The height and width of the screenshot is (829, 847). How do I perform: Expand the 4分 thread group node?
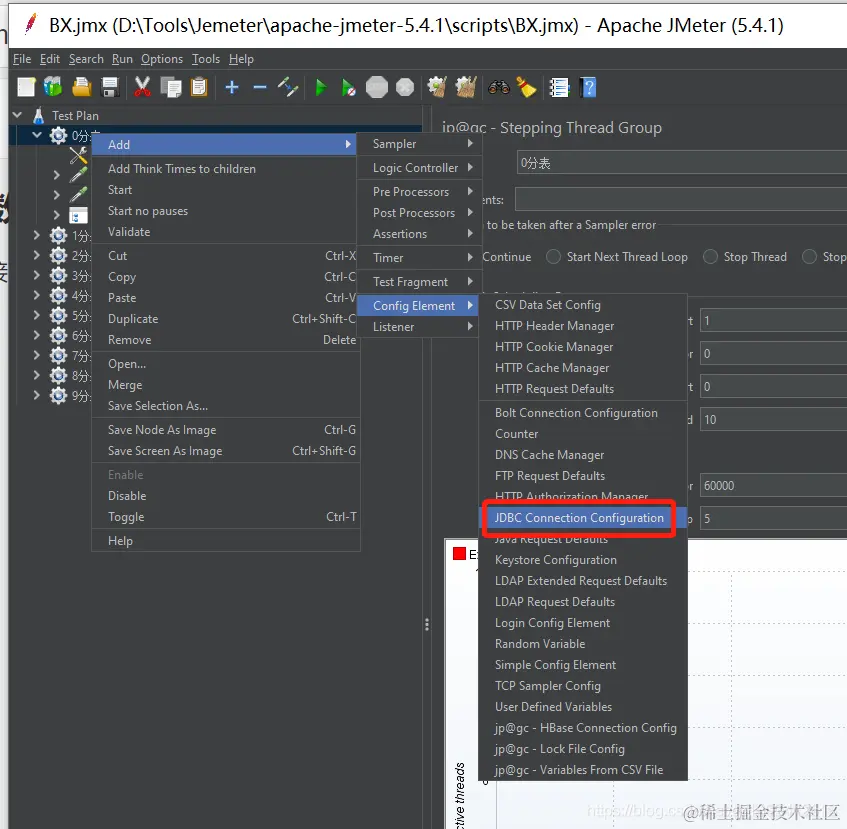[x=36, y=295]
